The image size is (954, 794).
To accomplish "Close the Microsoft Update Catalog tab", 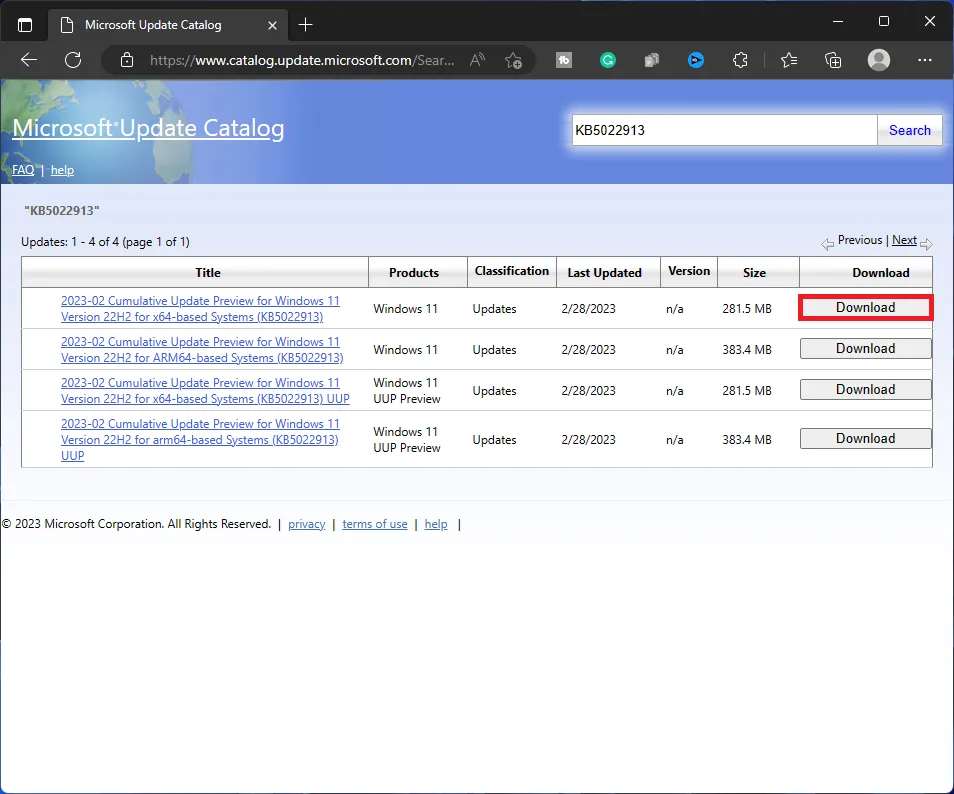I will [x=273, y=26].
